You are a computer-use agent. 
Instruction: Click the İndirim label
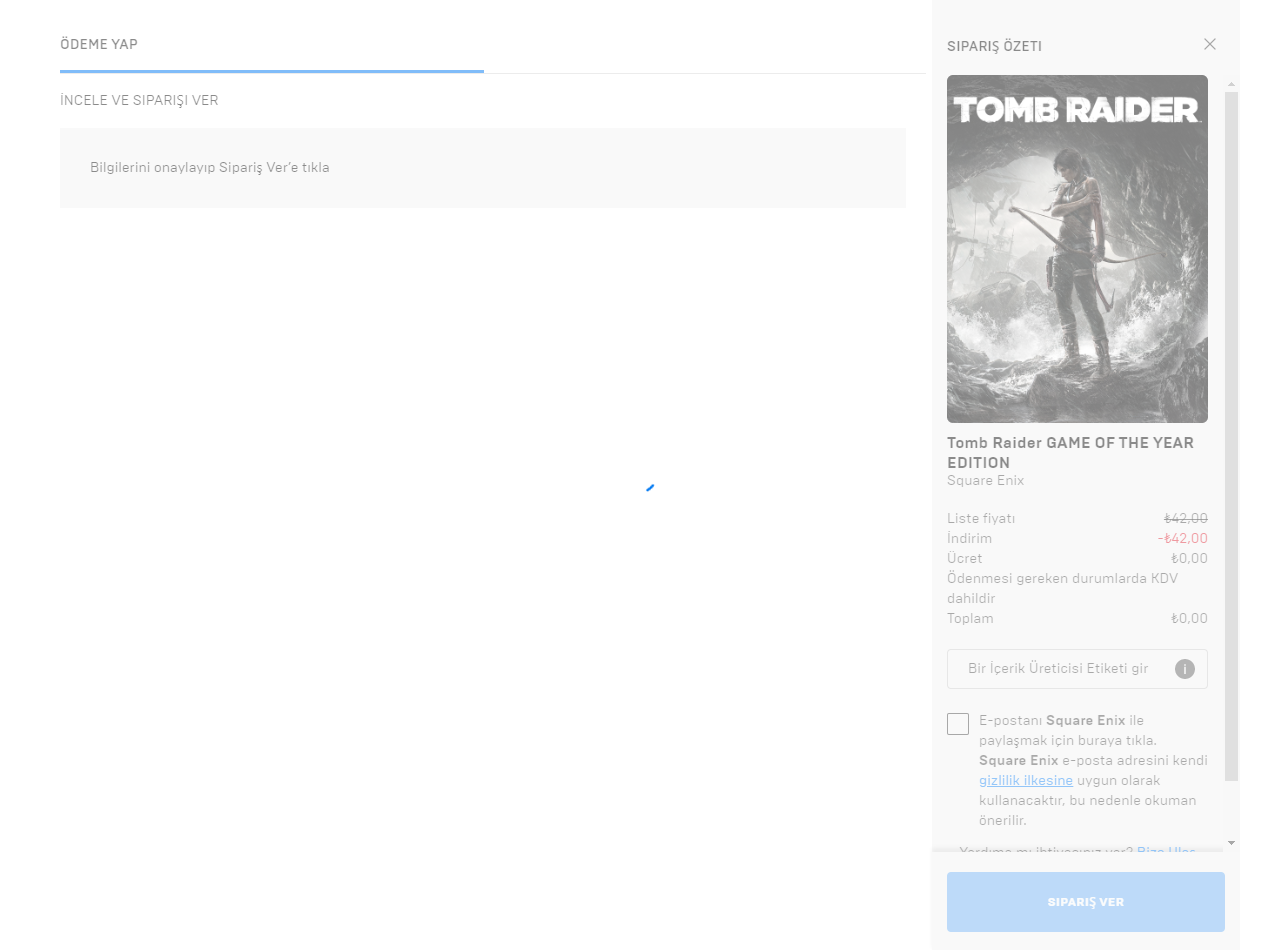(970, 538)
